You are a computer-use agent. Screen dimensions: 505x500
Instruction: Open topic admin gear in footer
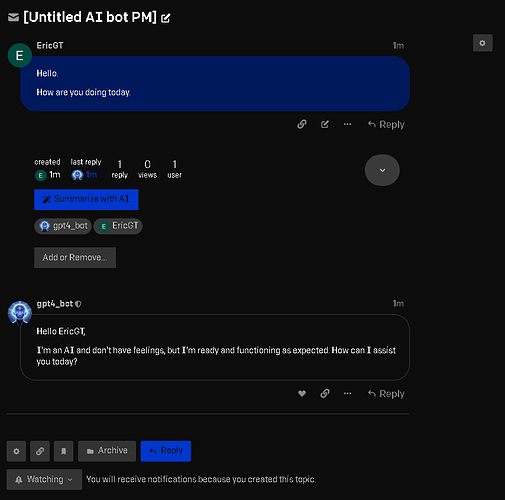16,451
